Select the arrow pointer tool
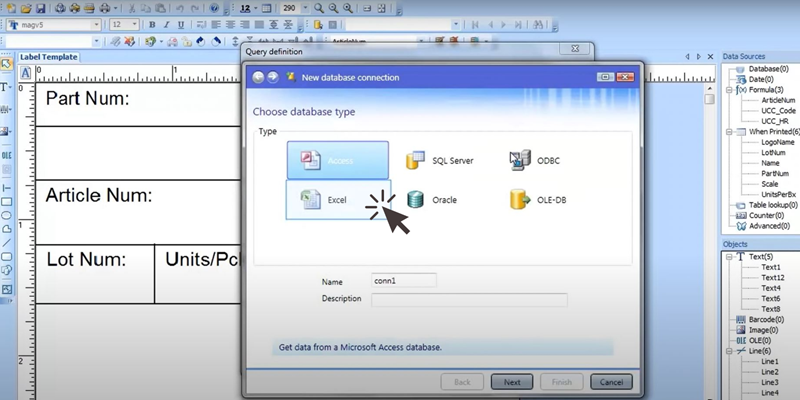Viewport: 800px width, 400px height. point(6,64)
